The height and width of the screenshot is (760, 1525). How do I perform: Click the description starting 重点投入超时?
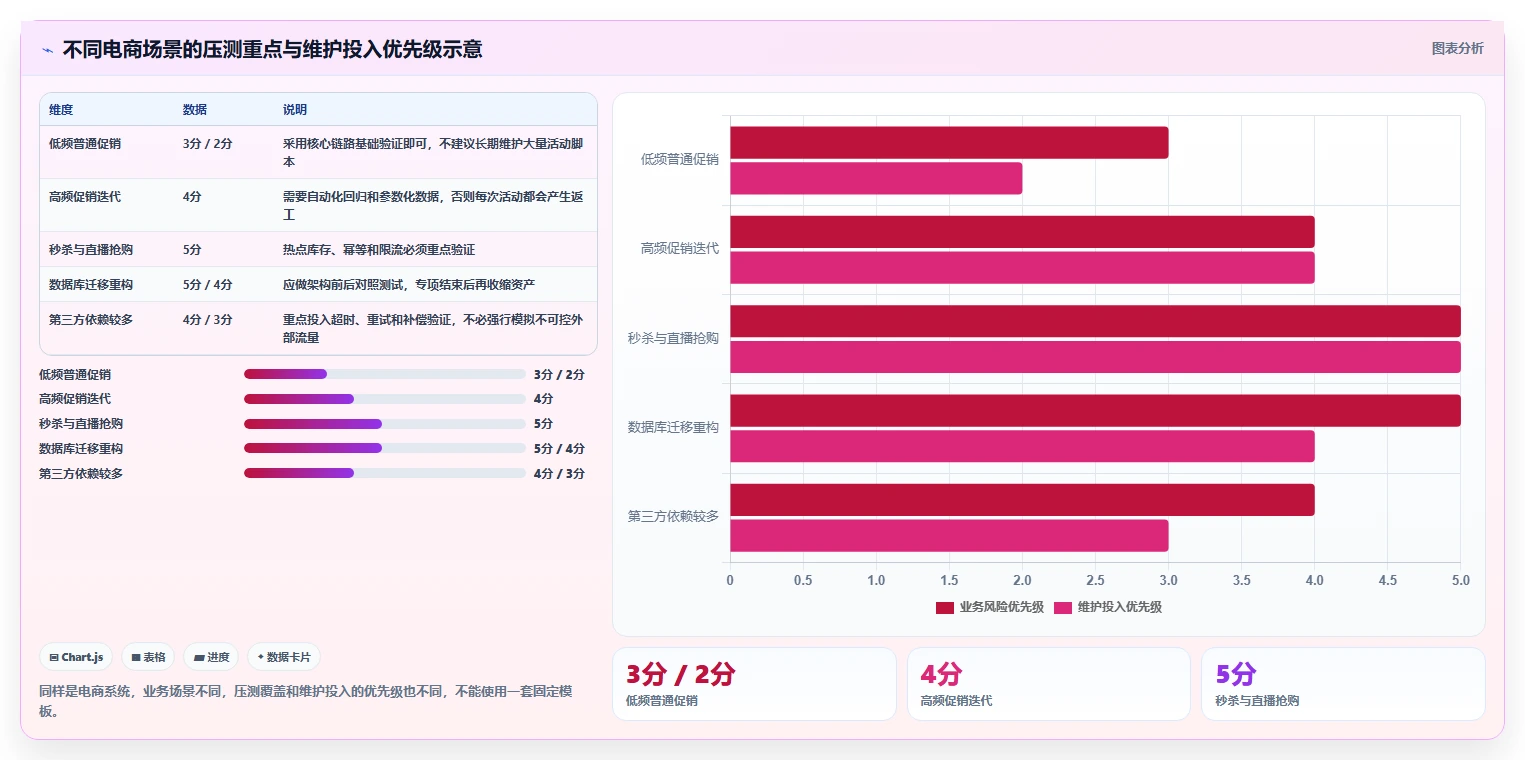coord(434,328)
